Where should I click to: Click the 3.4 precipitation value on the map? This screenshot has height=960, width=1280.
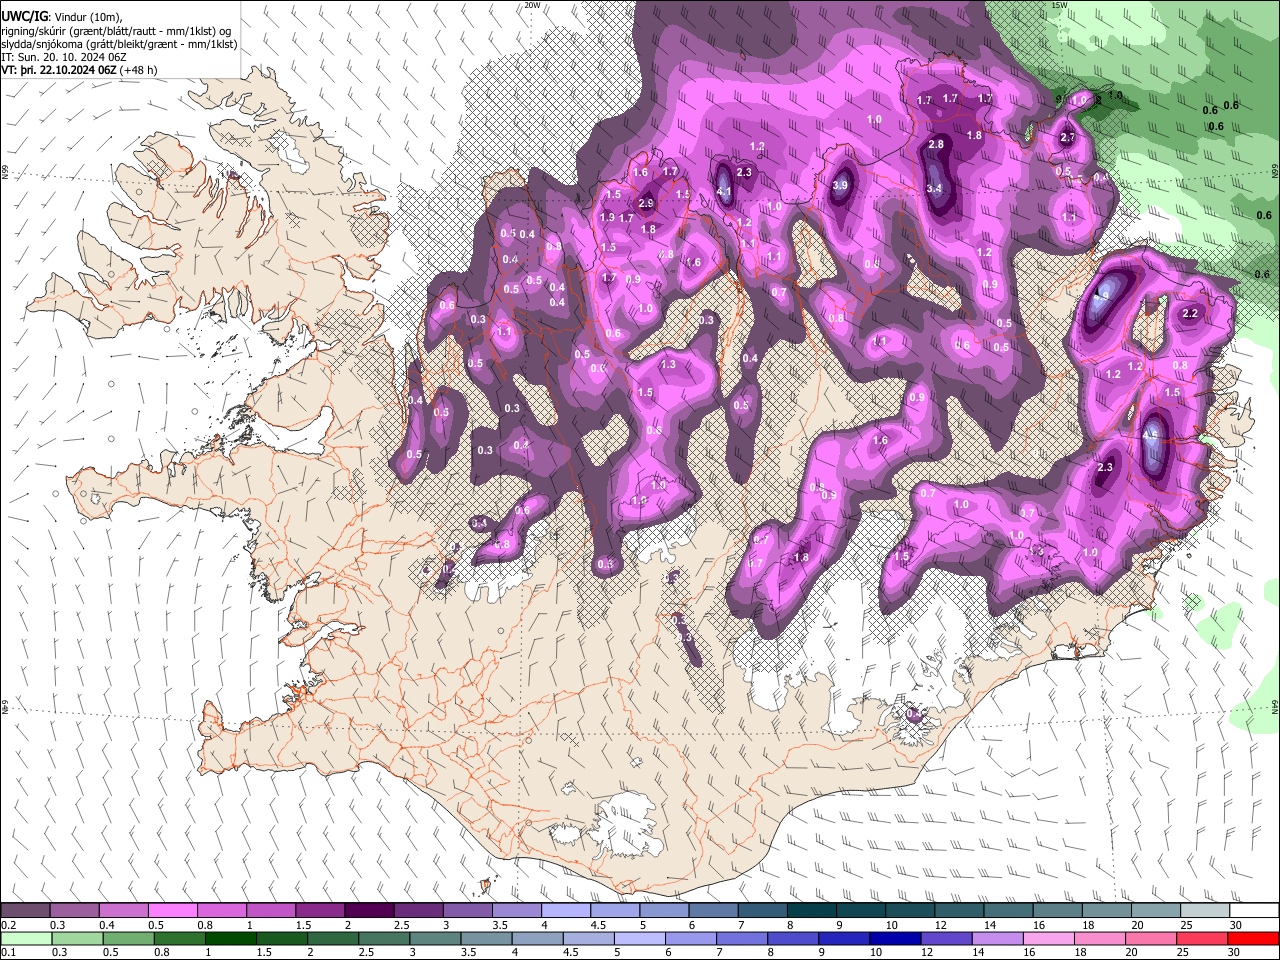tap(935, 188)
